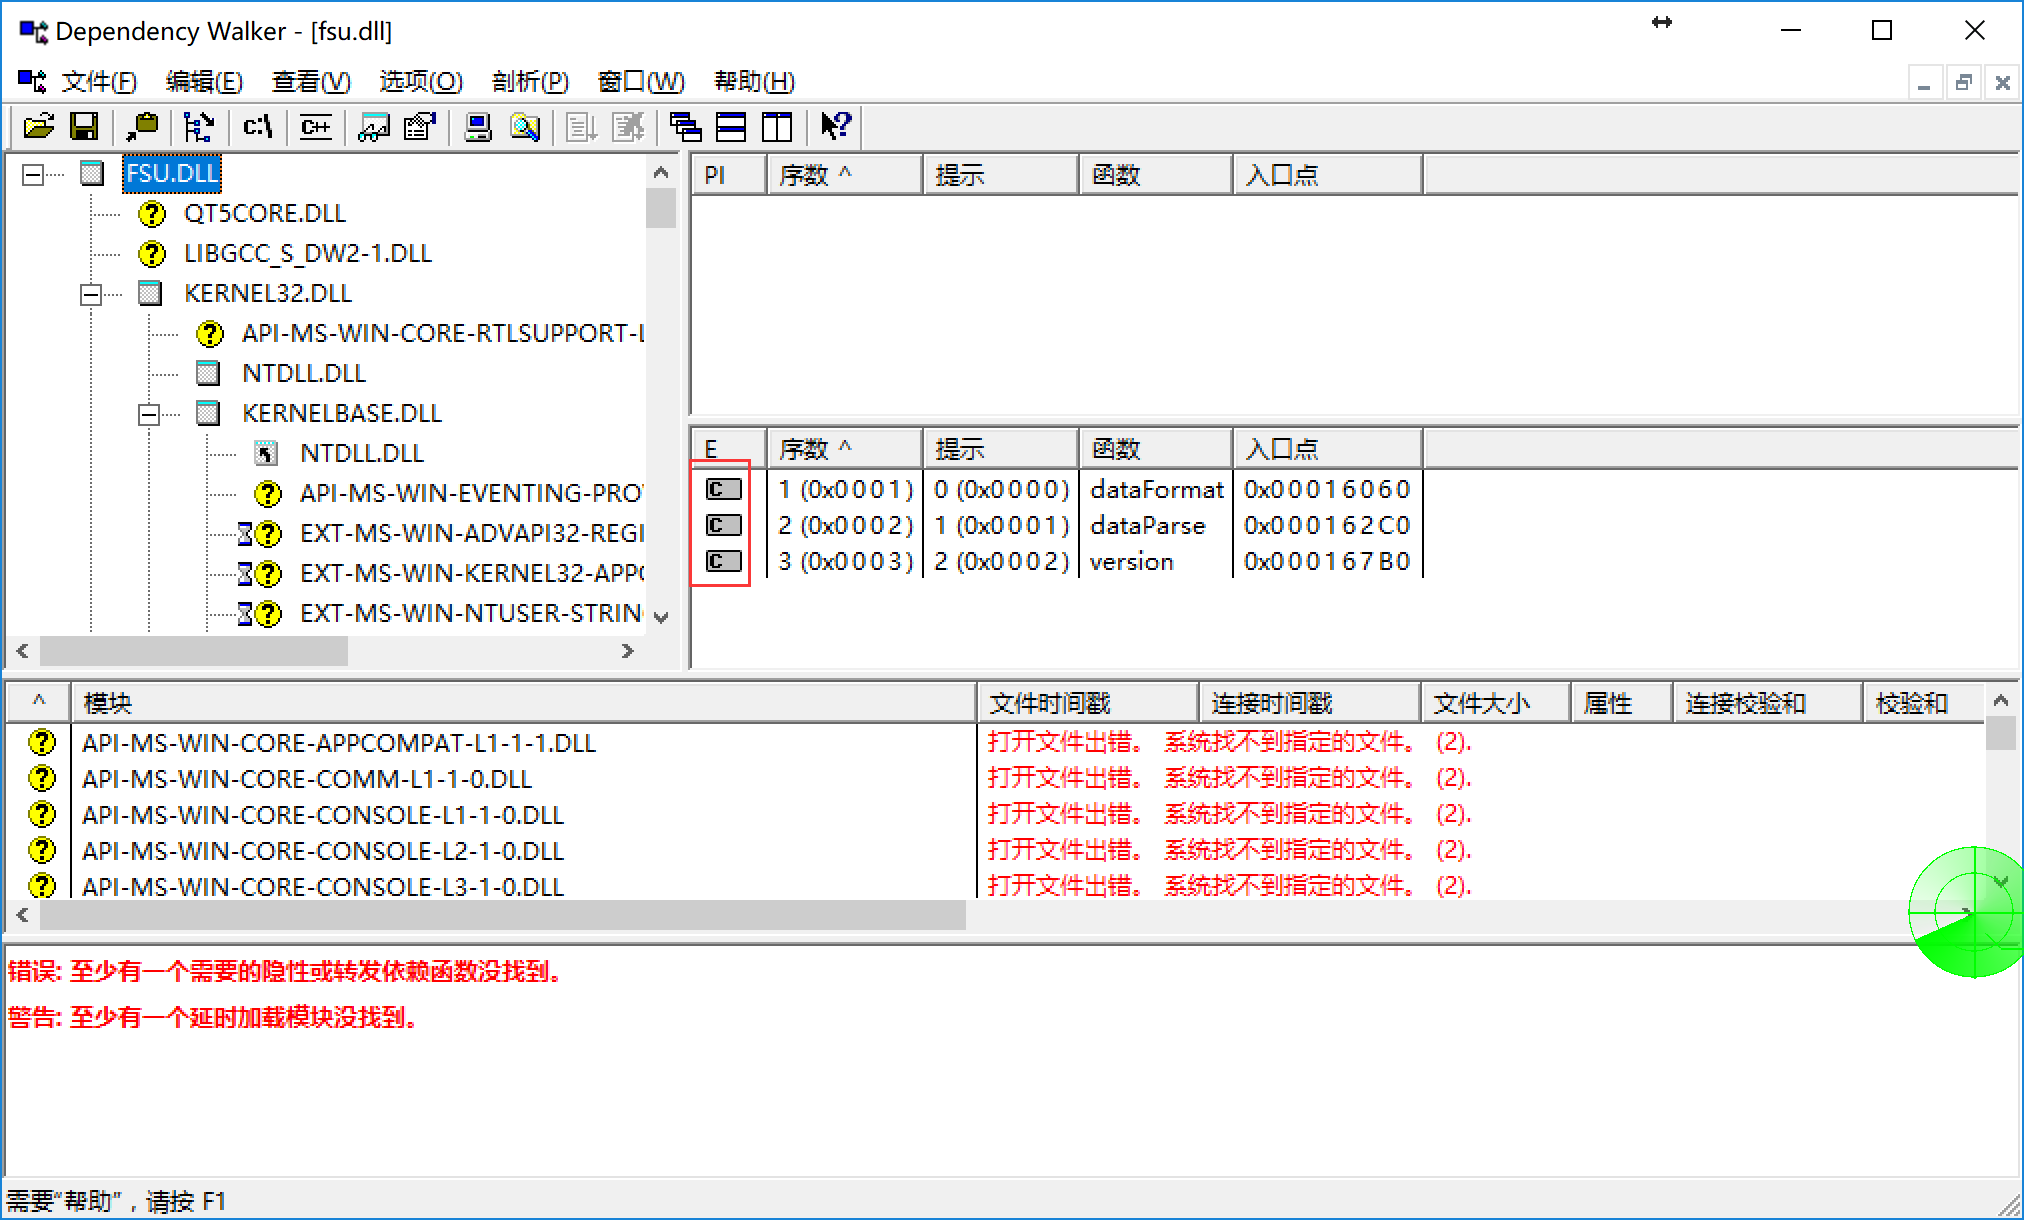Screen dimensions: 2024x1220
Task: Click the module list horizontal scrollbar thumb
Action: 503,915
